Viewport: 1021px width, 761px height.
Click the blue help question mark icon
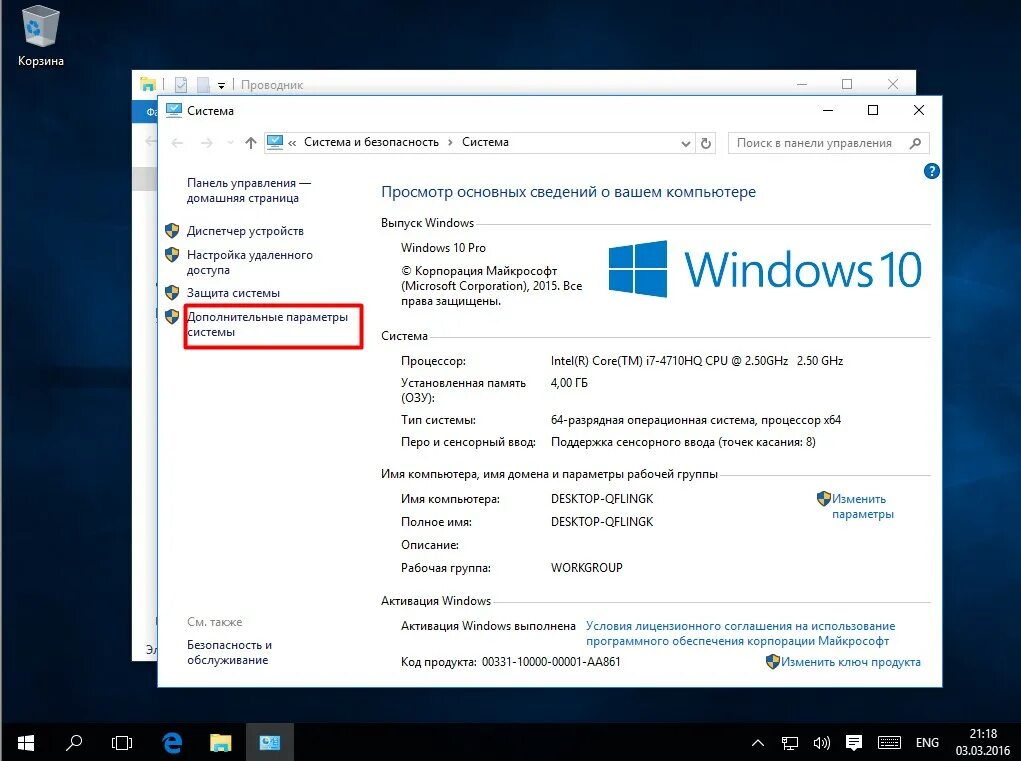tap(932, 171)
